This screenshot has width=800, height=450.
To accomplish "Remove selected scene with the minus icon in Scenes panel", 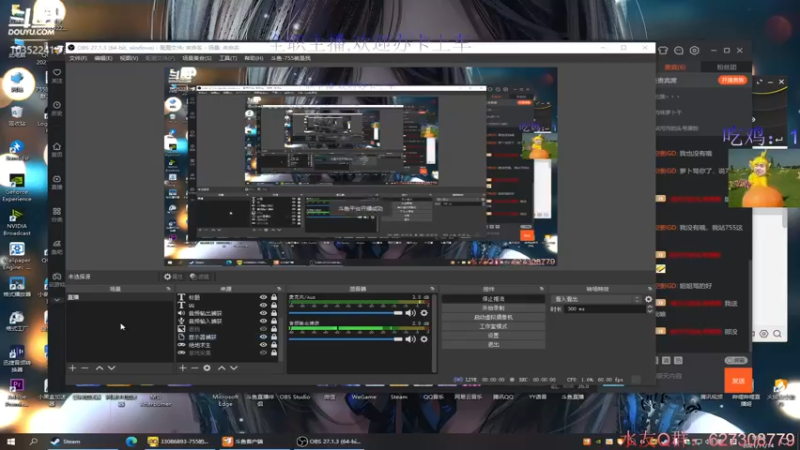I will [x=85, y=368].
